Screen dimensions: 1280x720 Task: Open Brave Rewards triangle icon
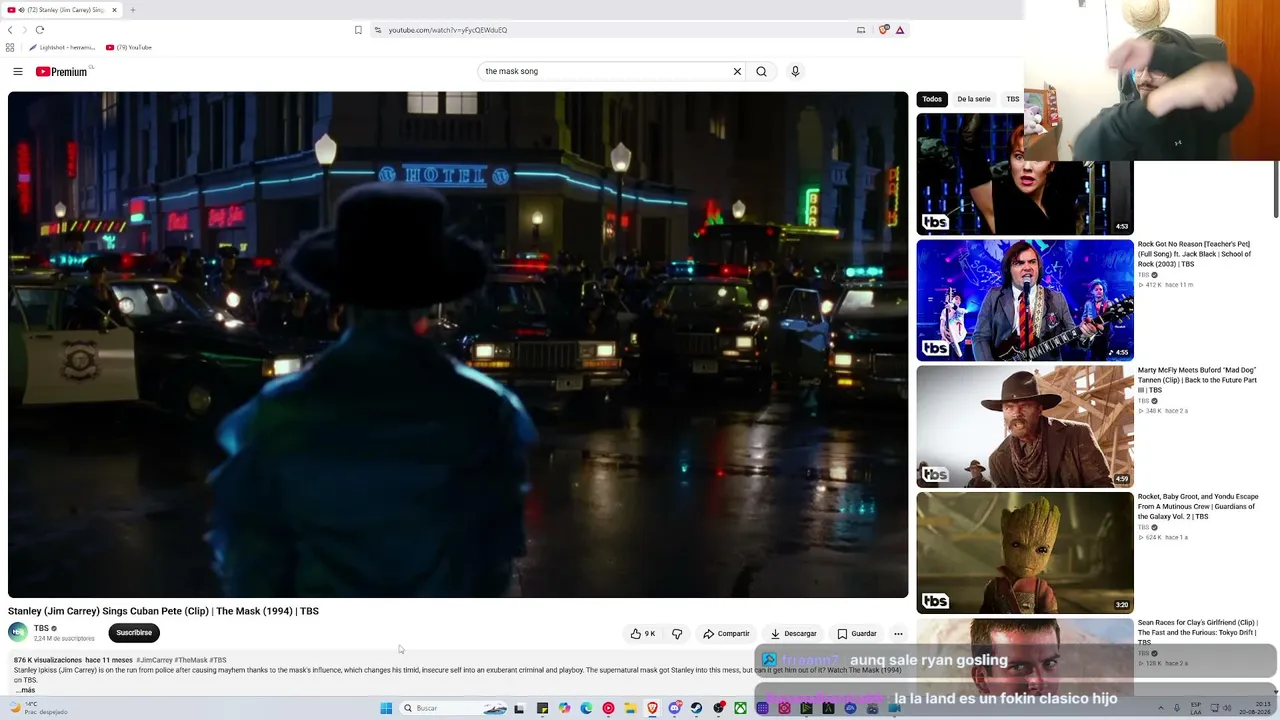coord(900,30)
